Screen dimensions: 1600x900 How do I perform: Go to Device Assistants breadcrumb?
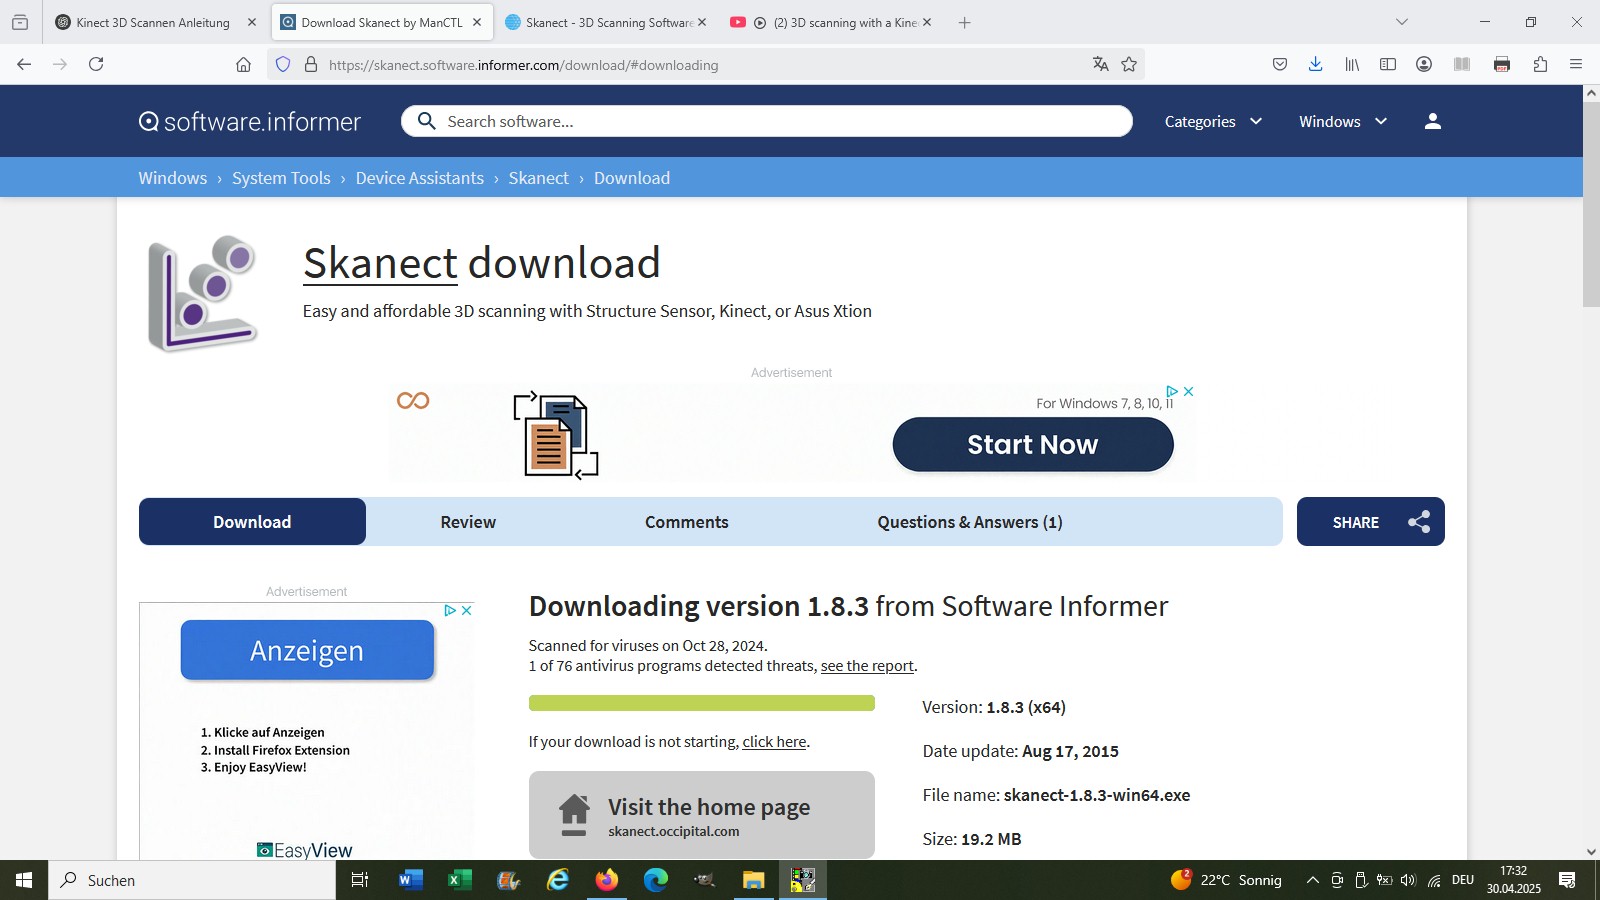click(x=419, y=178)
